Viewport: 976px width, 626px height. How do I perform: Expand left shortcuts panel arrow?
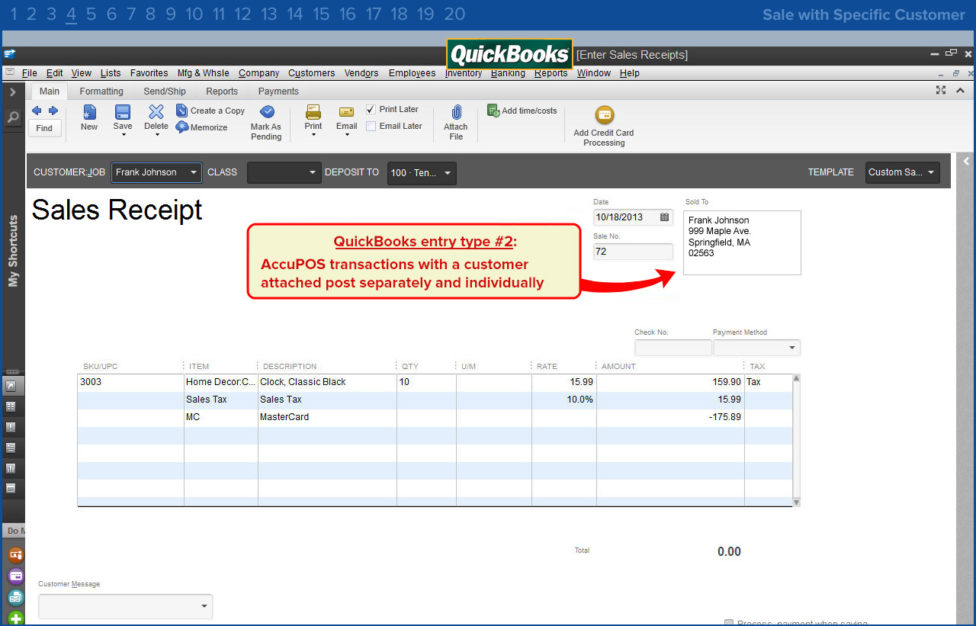(x=12, y=92)
